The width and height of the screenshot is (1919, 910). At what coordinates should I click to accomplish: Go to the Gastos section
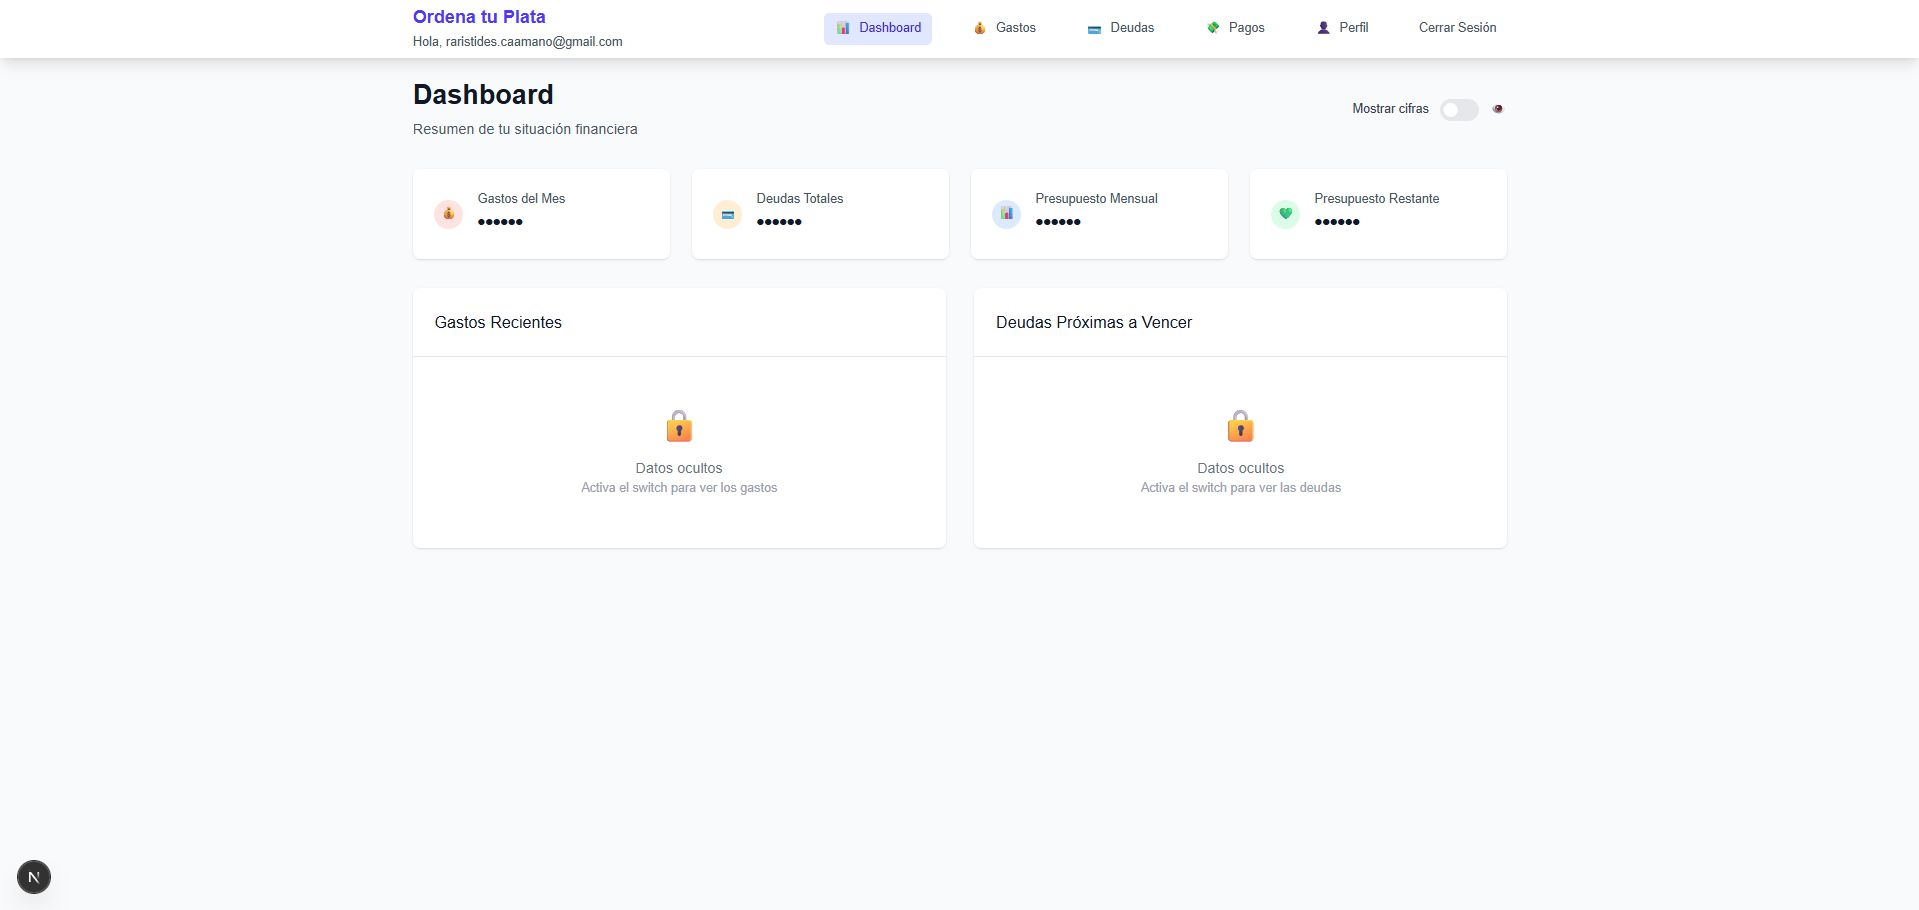(x=1004, y=28)
